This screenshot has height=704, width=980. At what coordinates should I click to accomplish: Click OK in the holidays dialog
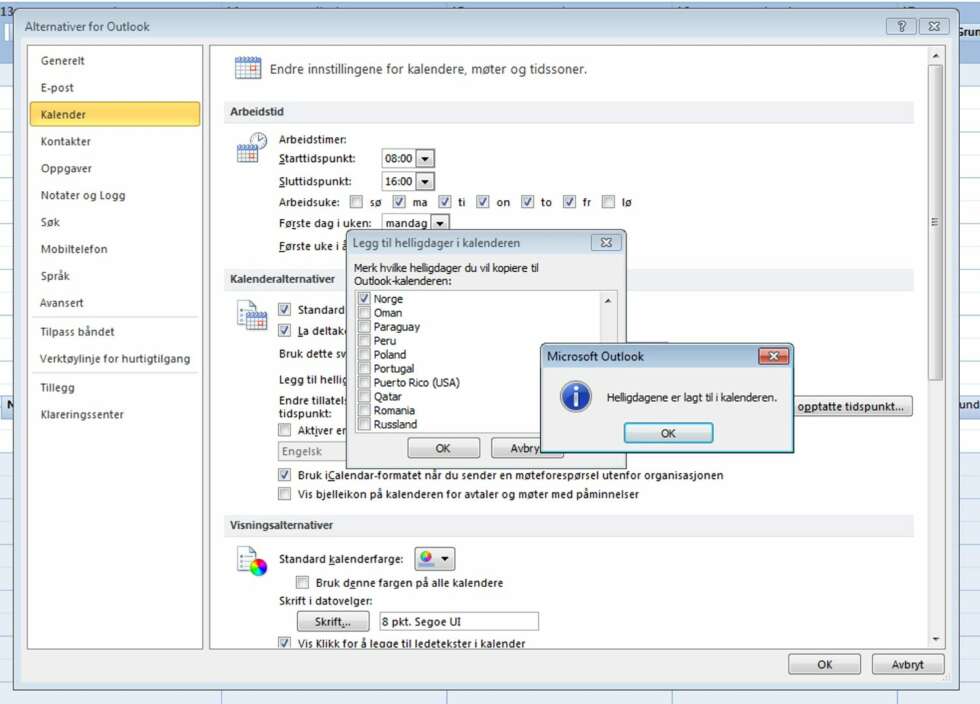click(x=443, y=448)
